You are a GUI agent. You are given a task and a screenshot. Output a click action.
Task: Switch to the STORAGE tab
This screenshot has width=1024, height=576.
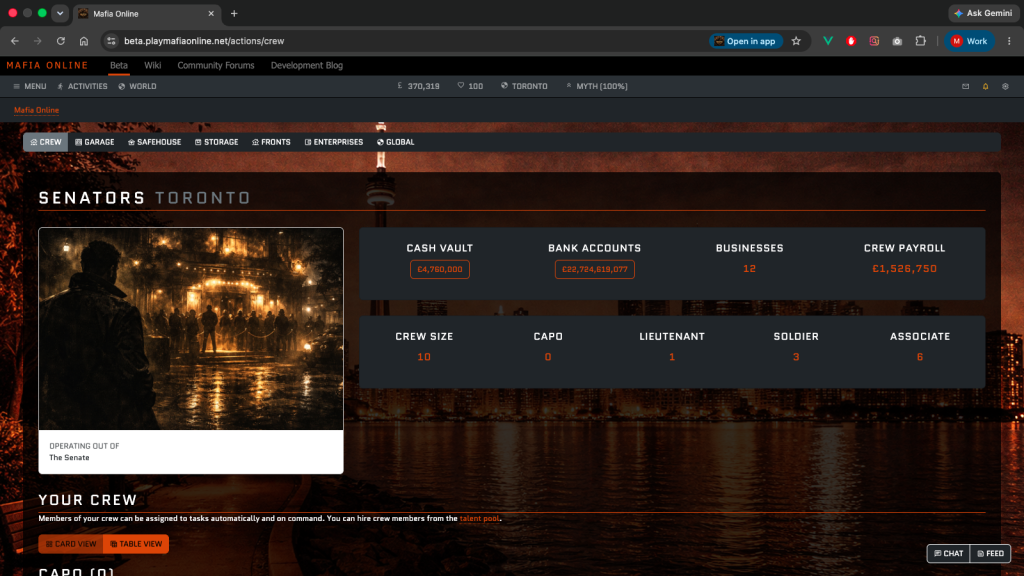click(x=217, y=142)
